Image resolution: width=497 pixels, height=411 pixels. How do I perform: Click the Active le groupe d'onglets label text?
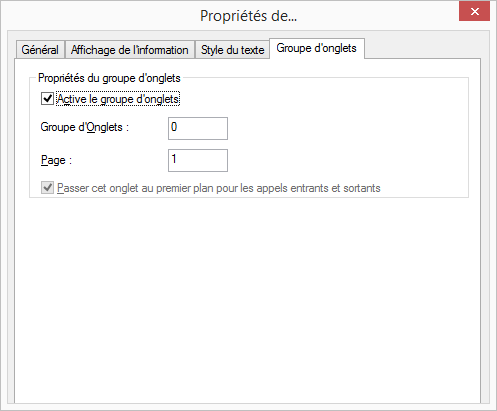click(x=118, y=99)
